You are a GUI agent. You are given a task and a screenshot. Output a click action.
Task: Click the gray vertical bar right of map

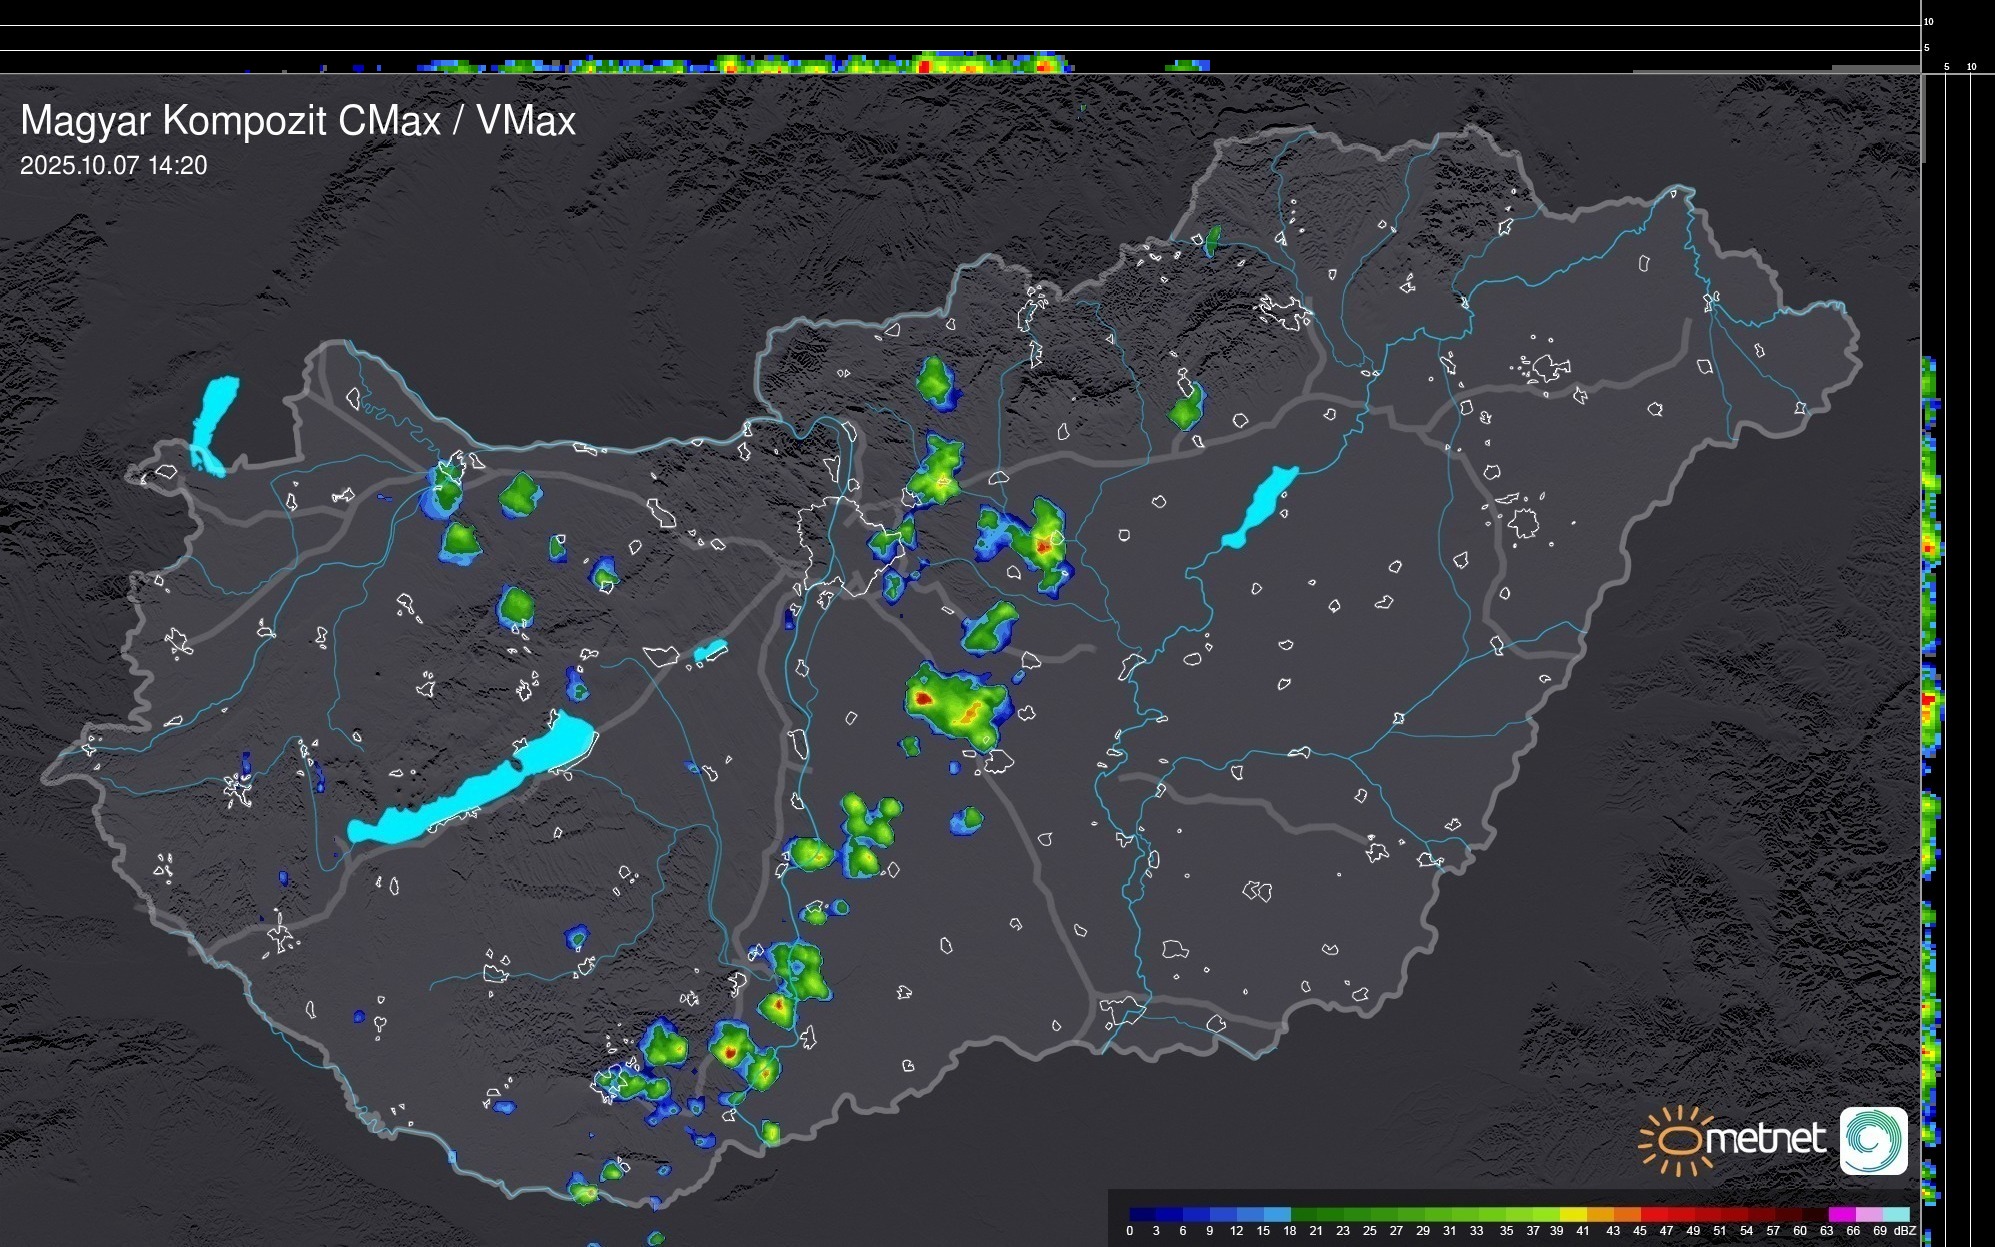click(x=1923, y=118)
